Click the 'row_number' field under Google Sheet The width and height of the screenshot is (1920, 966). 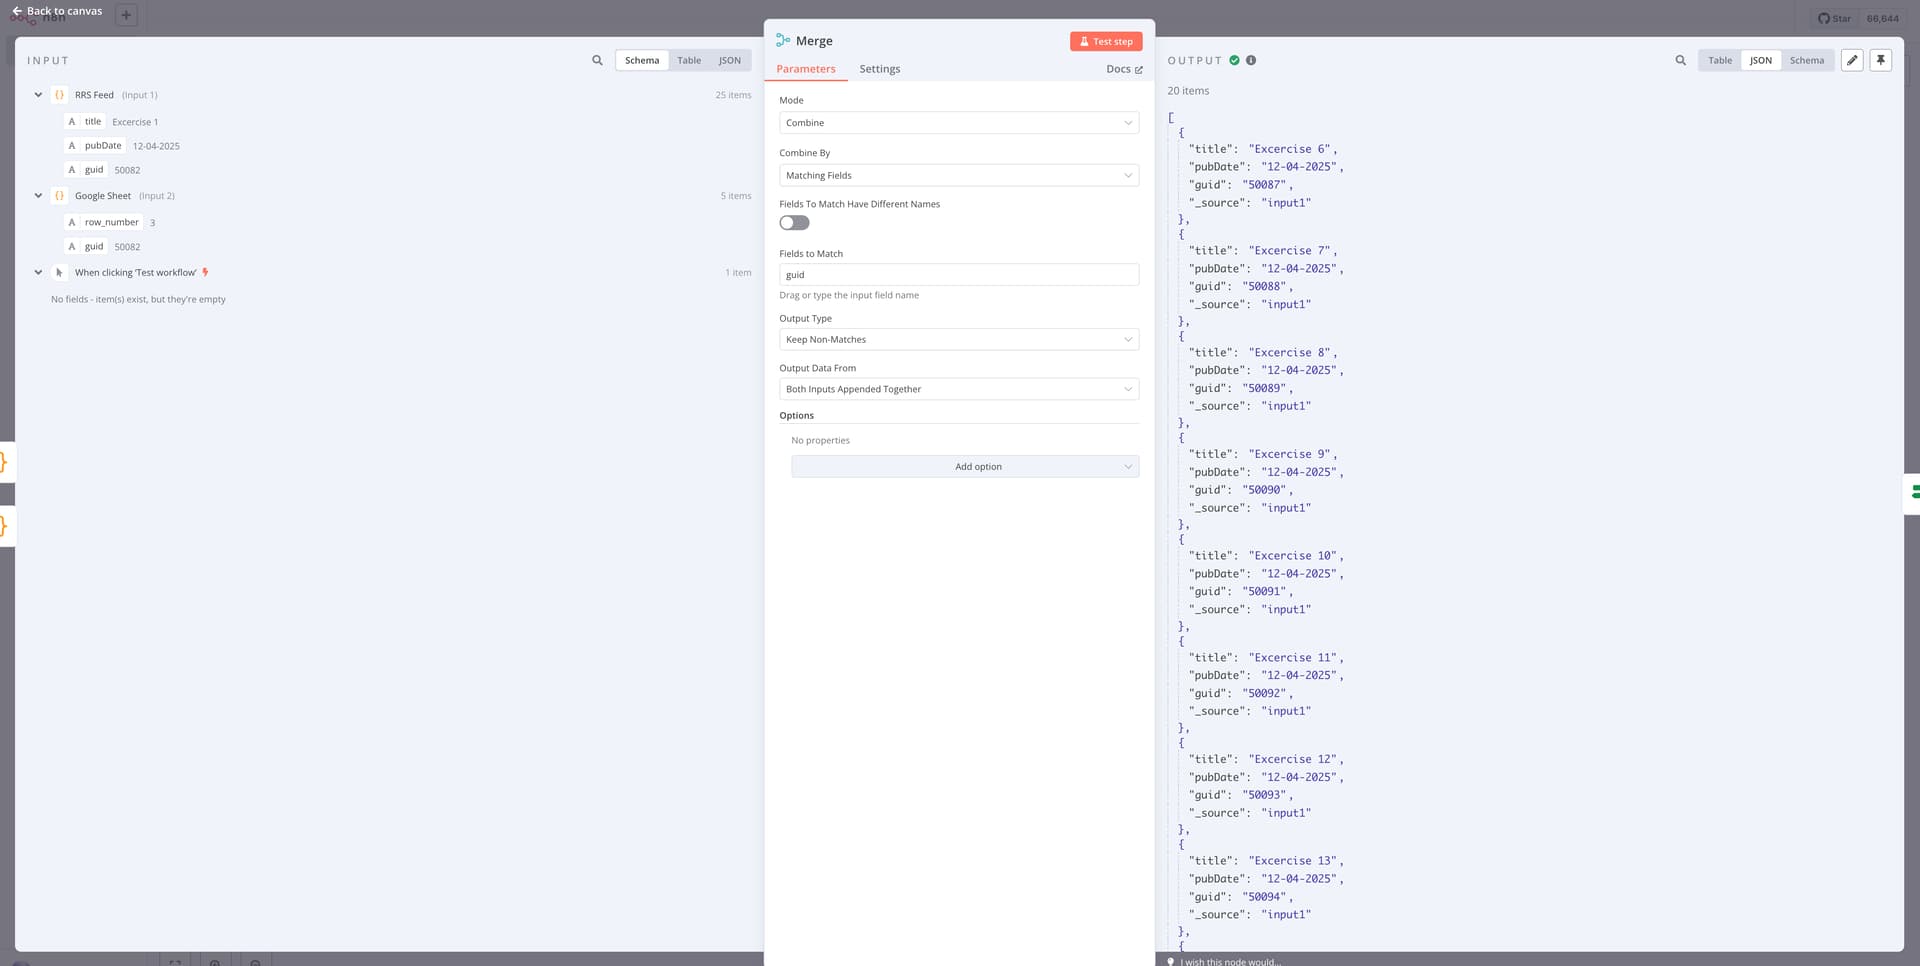point(112,222)
